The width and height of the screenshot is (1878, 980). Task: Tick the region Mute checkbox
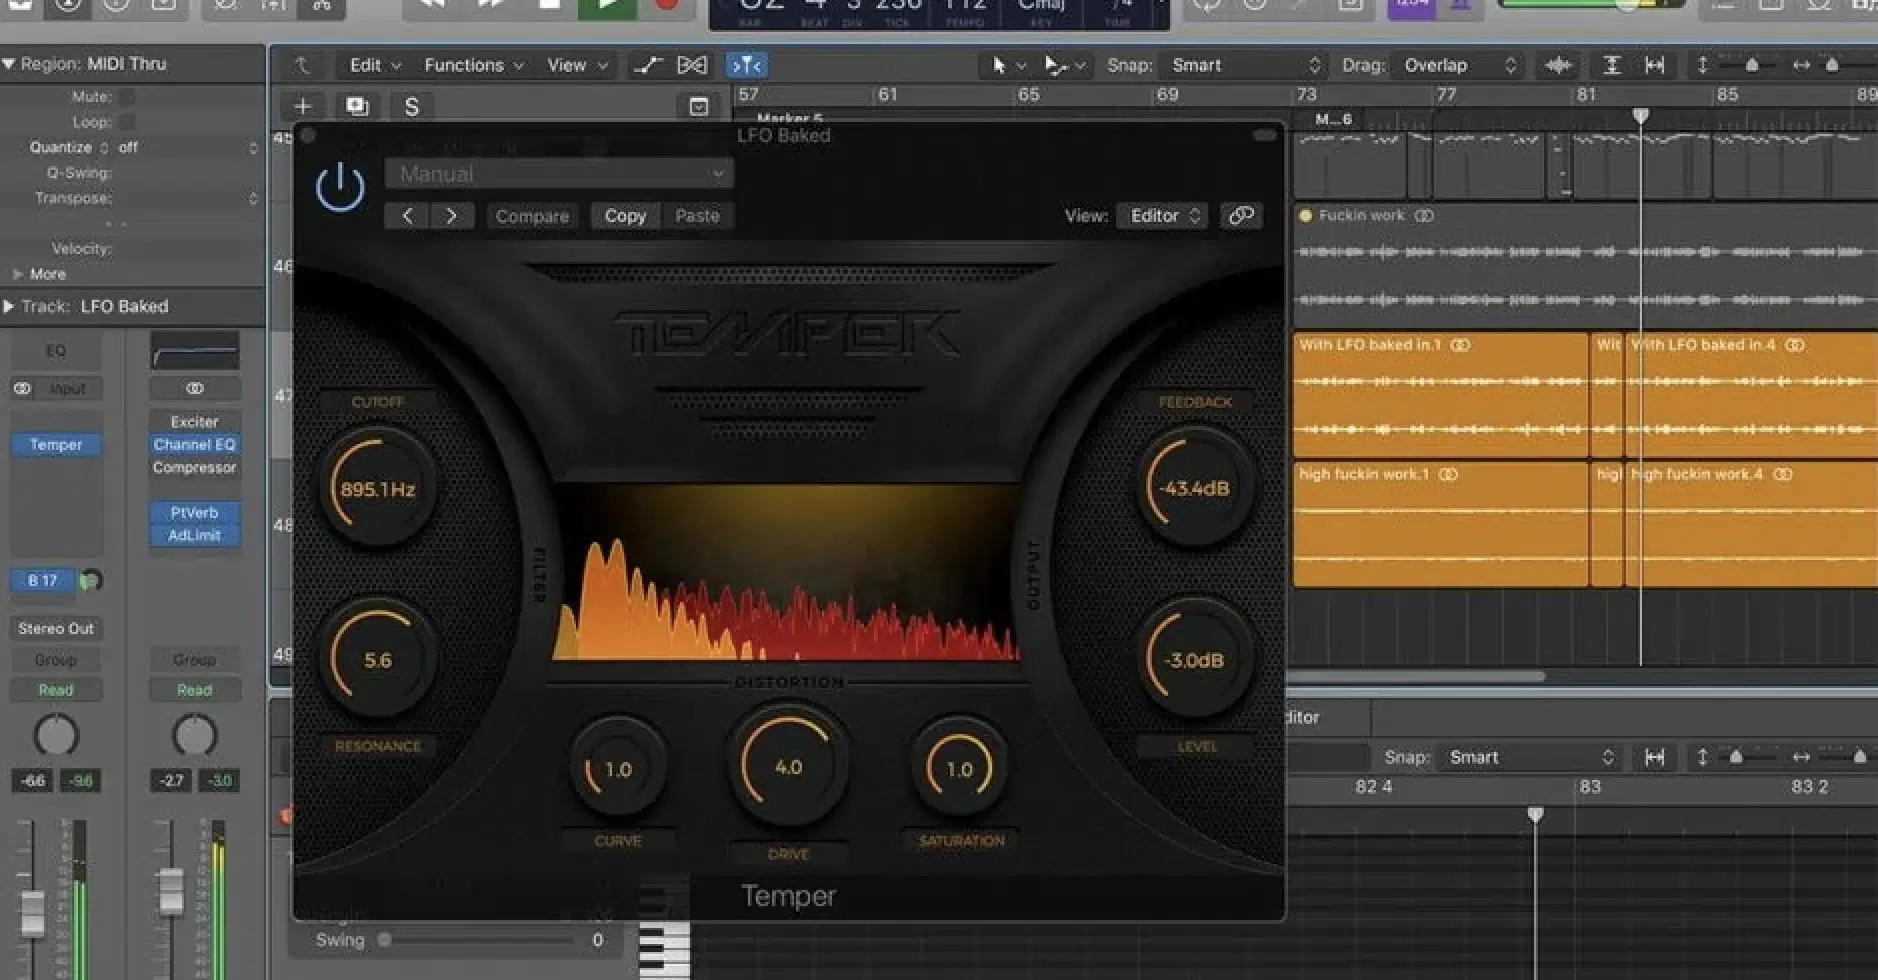point(127,97)
